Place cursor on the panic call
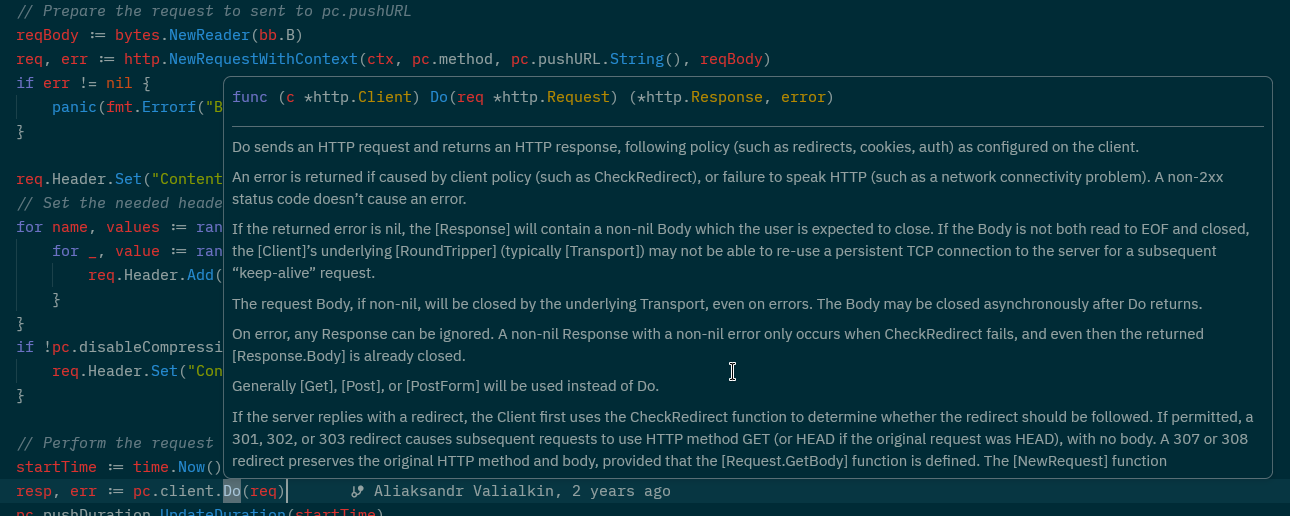 coord(73,107)
